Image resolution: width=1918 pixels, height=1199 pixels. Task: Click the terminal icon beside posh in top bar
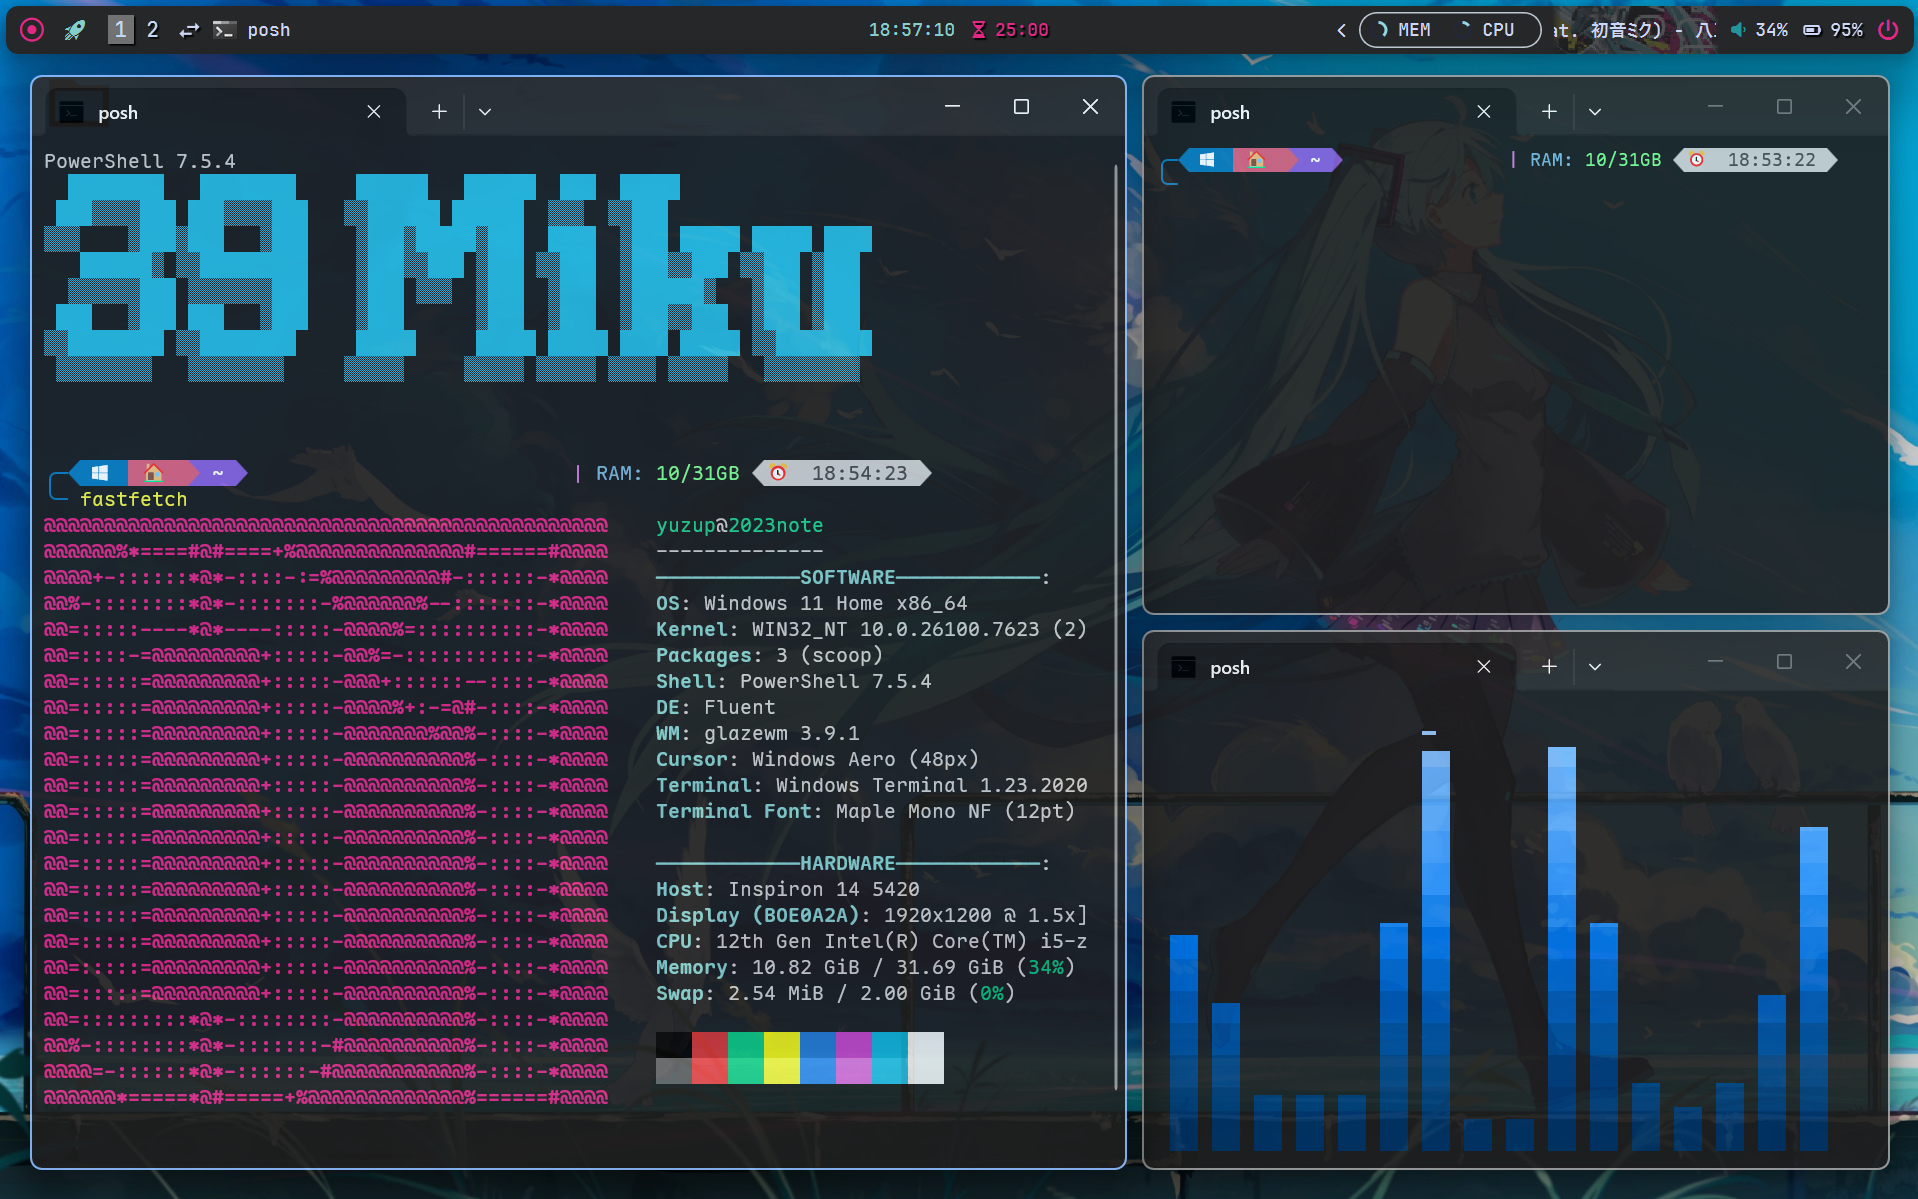224,30
